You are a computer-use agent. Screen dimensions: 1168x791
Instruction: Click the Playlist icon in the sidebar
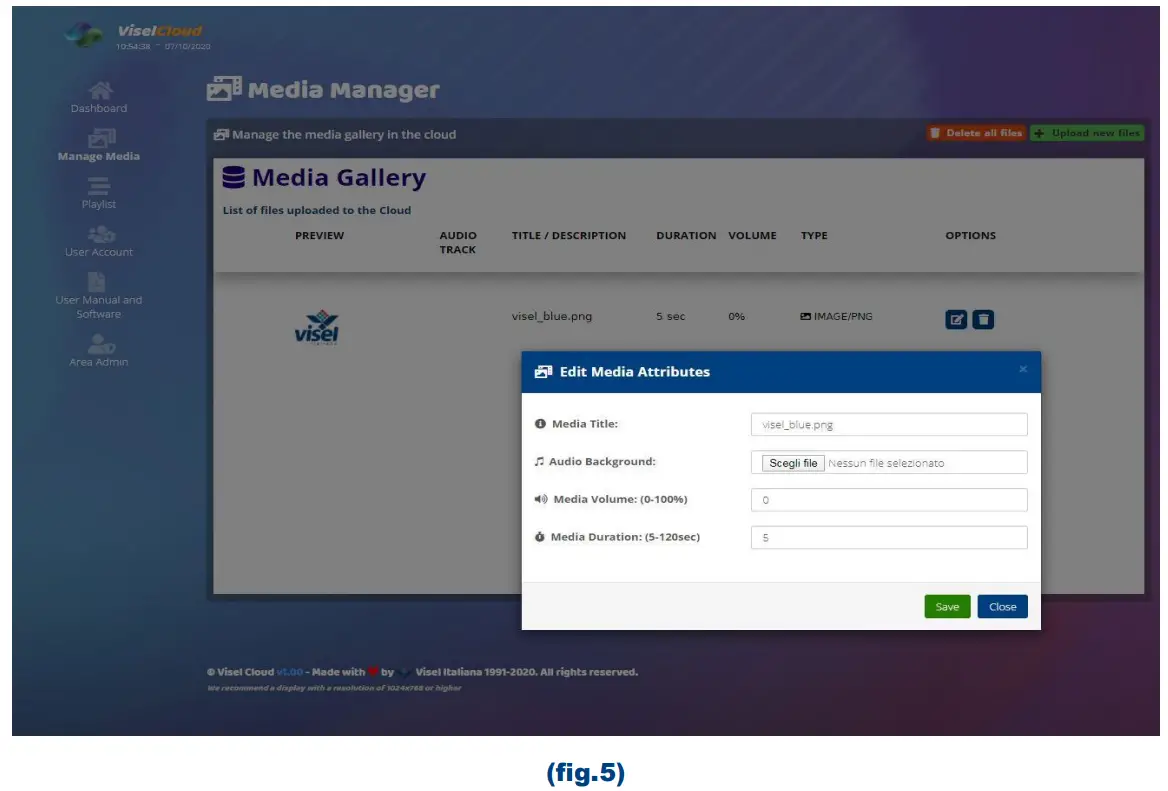(x=99, y=187)
